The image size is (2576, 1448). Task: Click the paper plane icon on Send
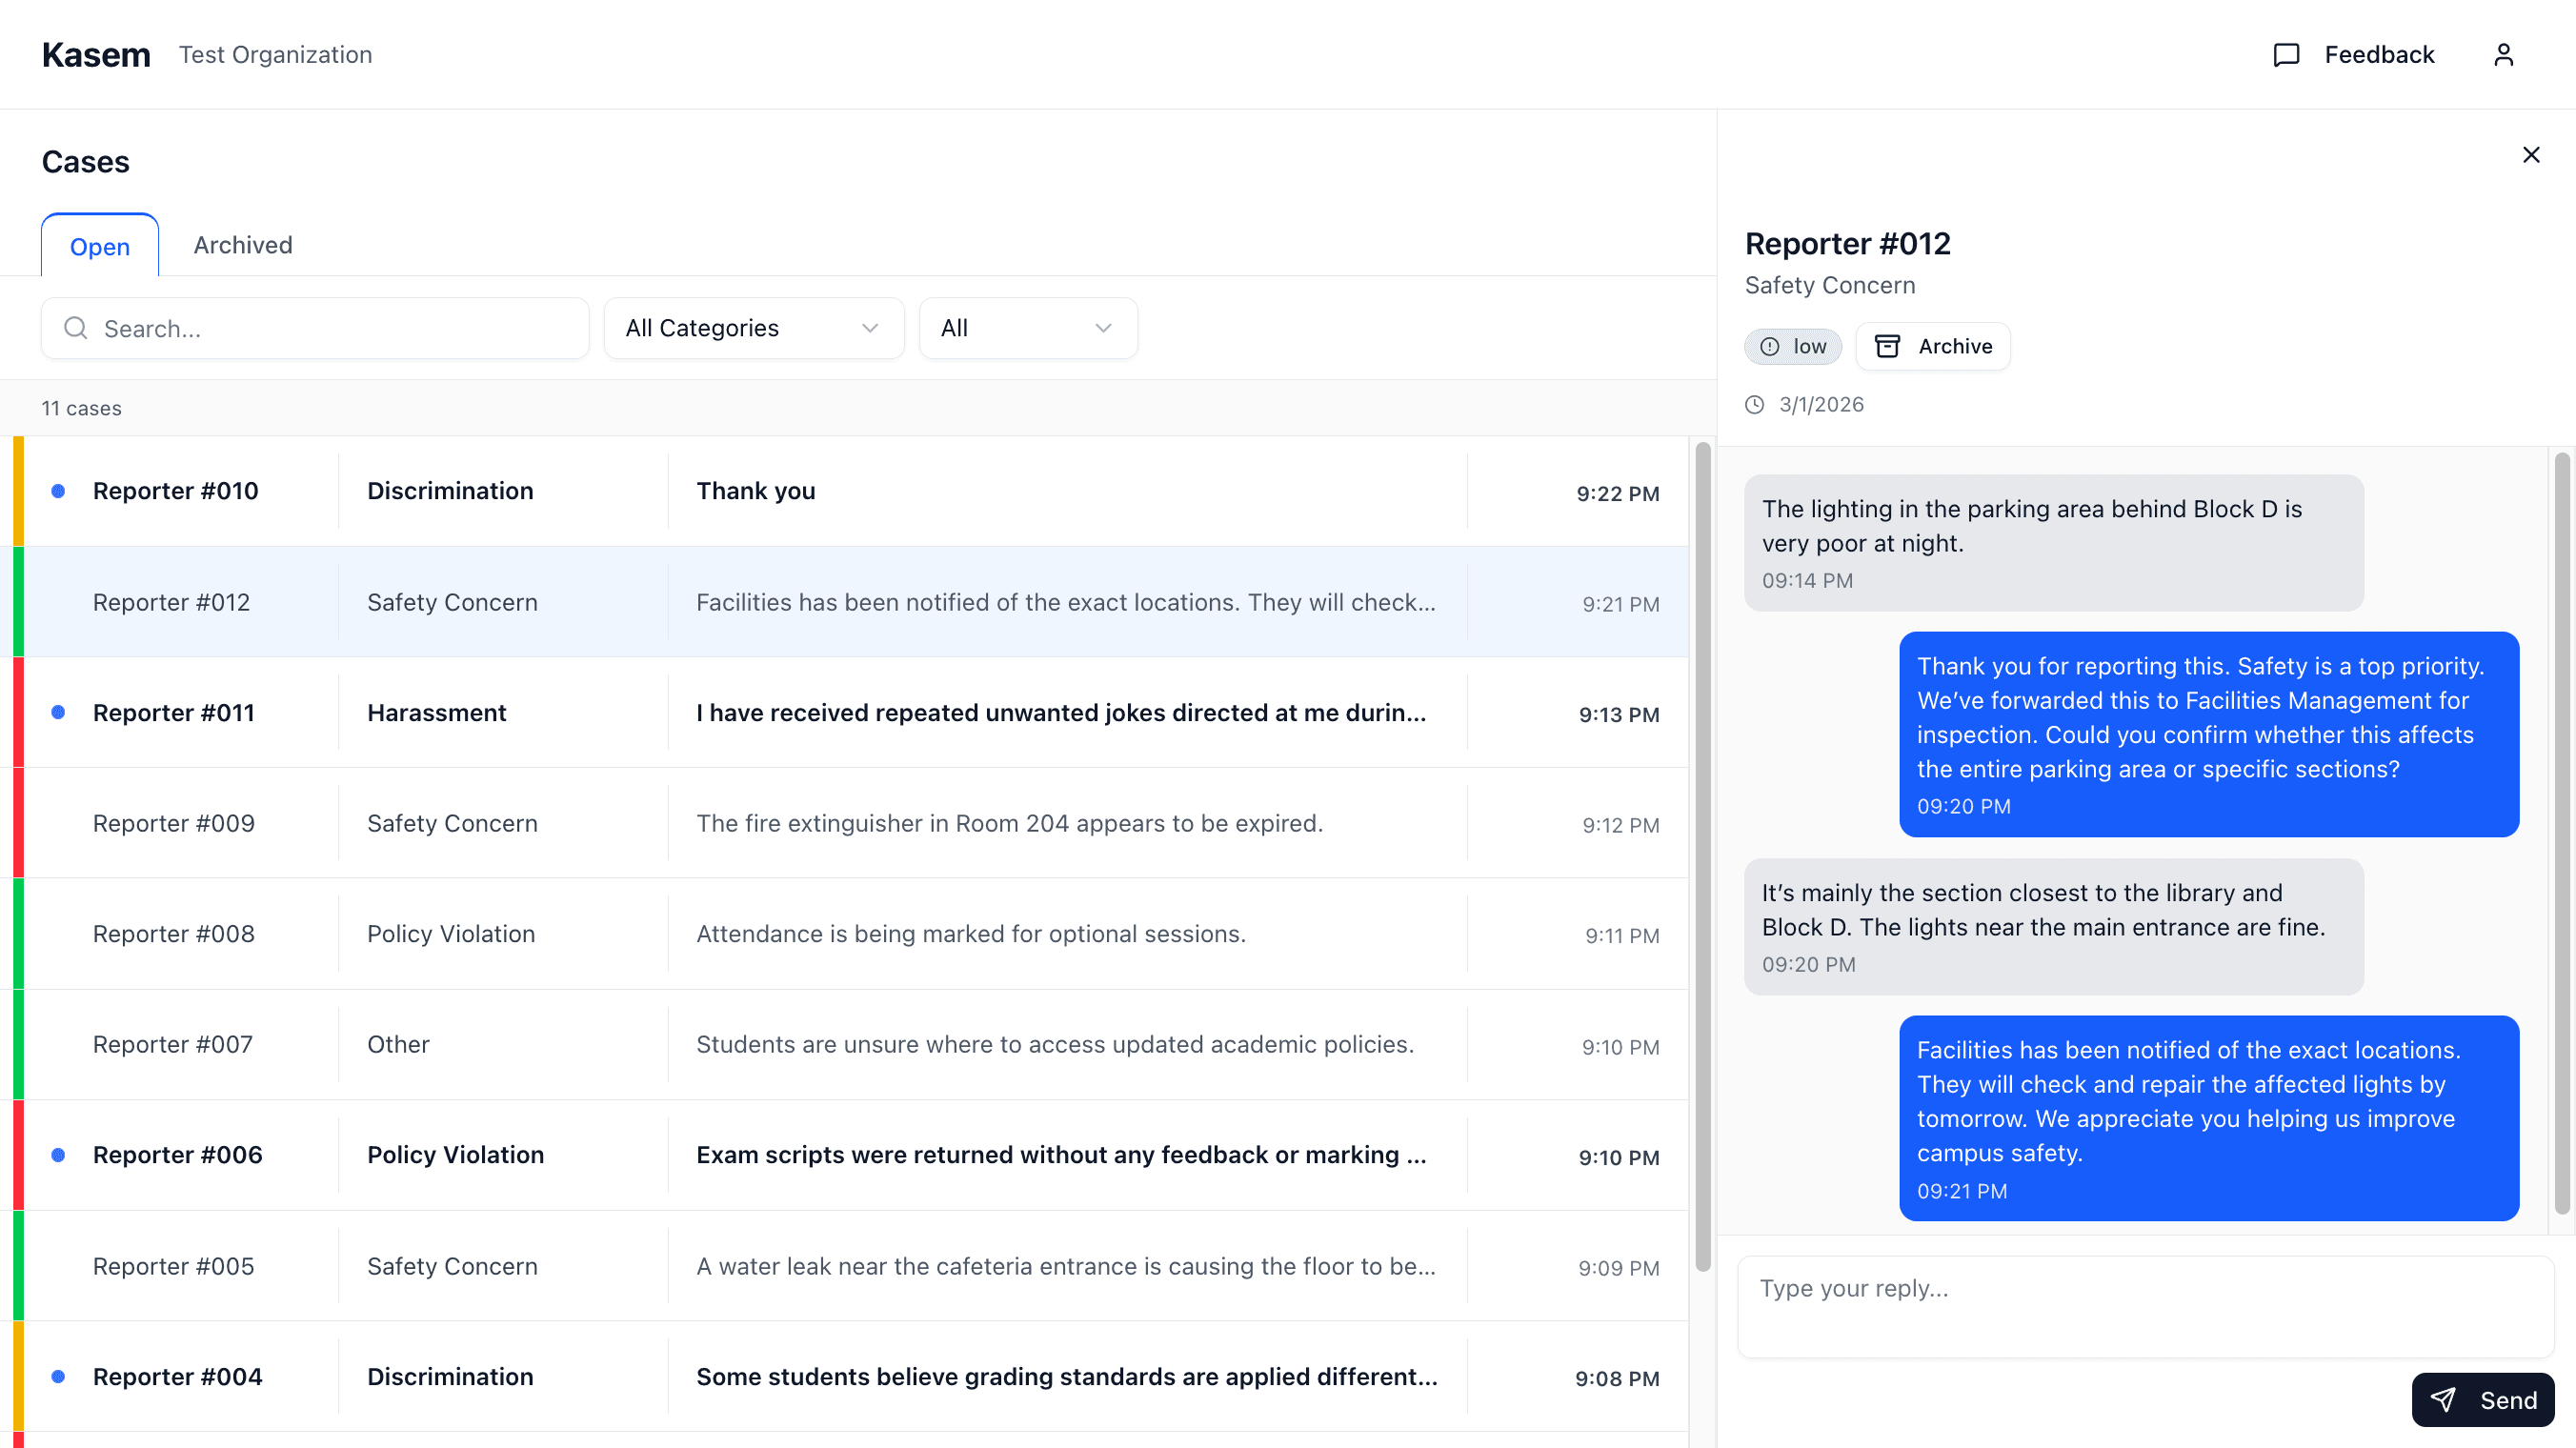coord(2445,1399)
